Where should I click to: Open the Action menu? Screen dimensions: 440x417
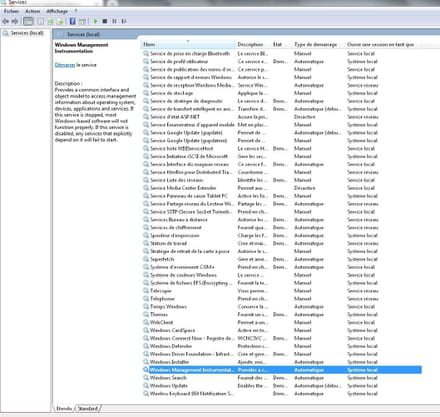pos(33,11)
